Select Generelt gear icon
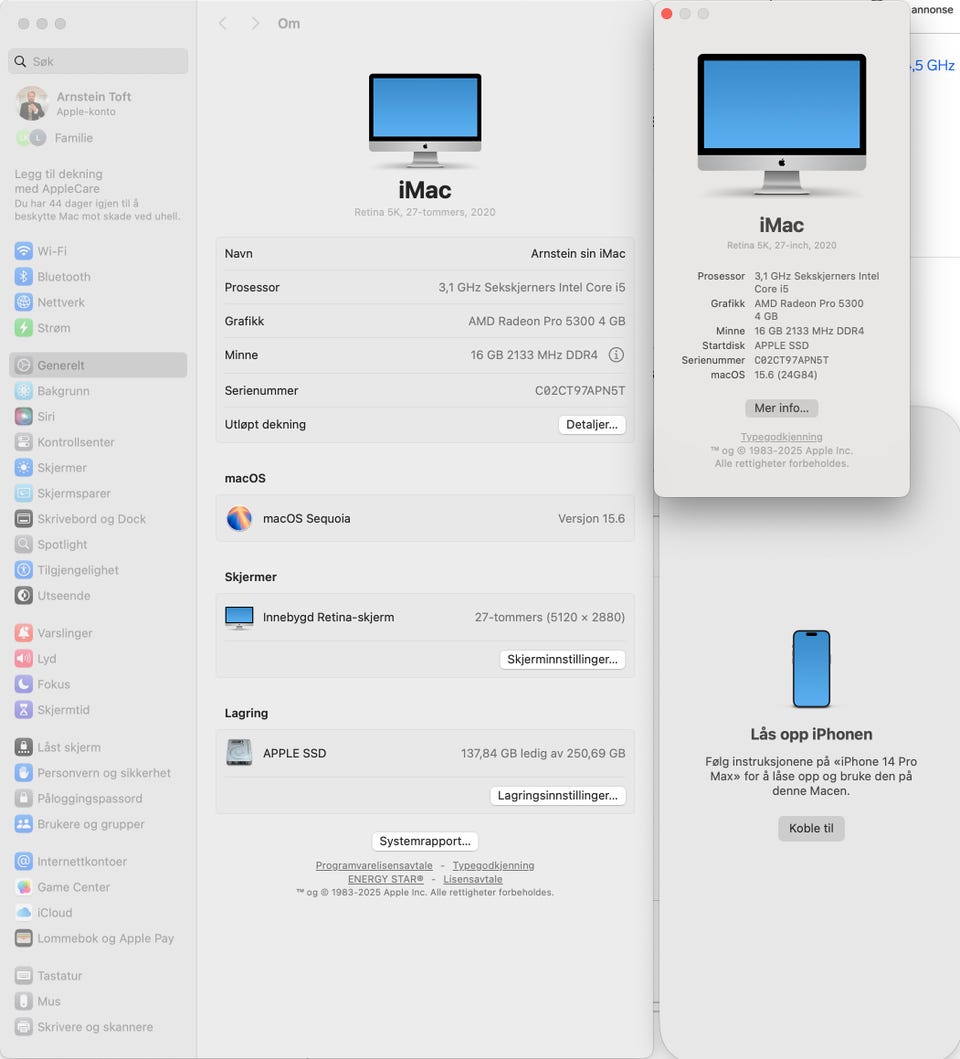The image size is (960, 1059). (x=24, y=365)
